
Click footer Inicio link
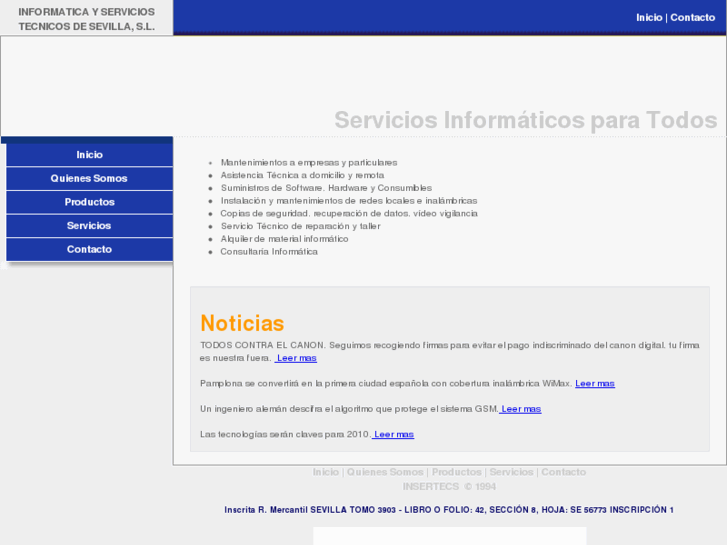tap(325, 472)
